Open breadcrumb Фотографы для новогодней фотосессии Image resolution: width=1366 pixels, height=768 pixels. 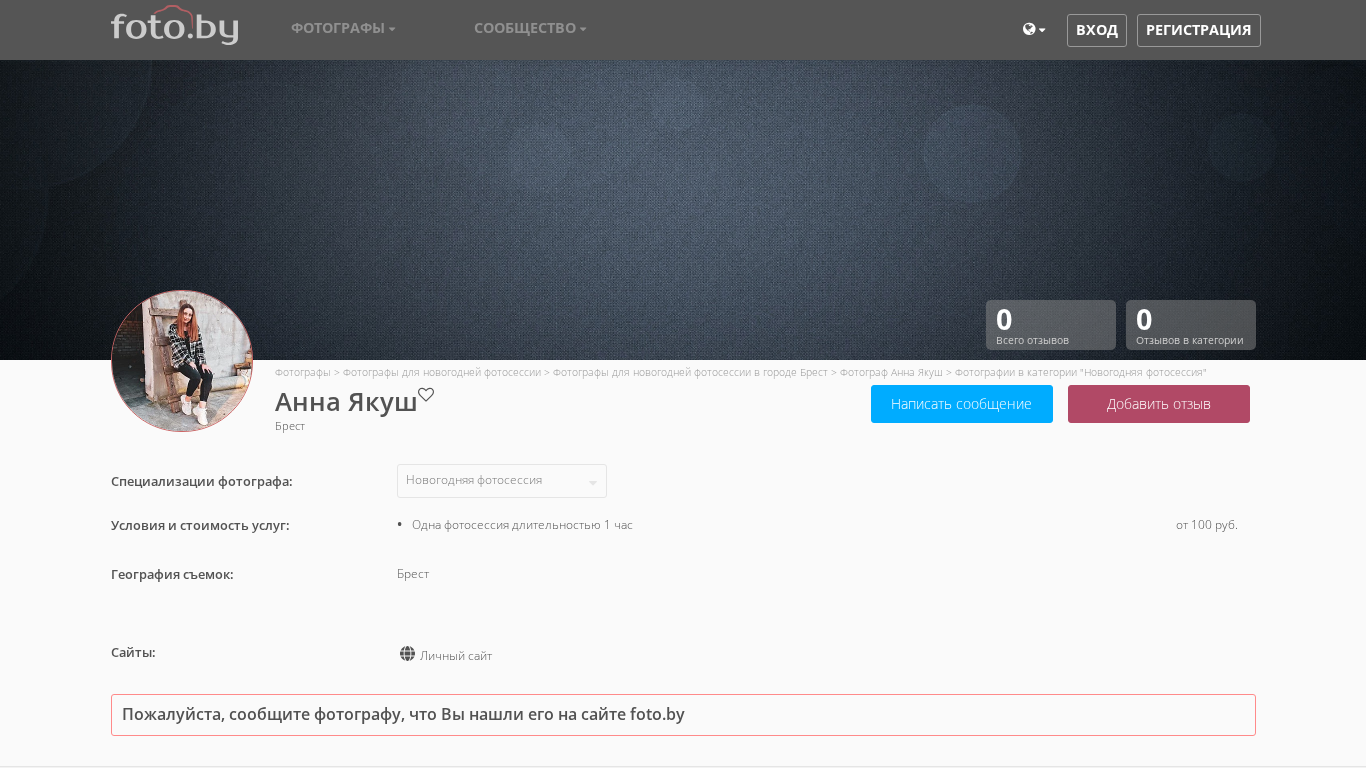click(x=441, y=372)
